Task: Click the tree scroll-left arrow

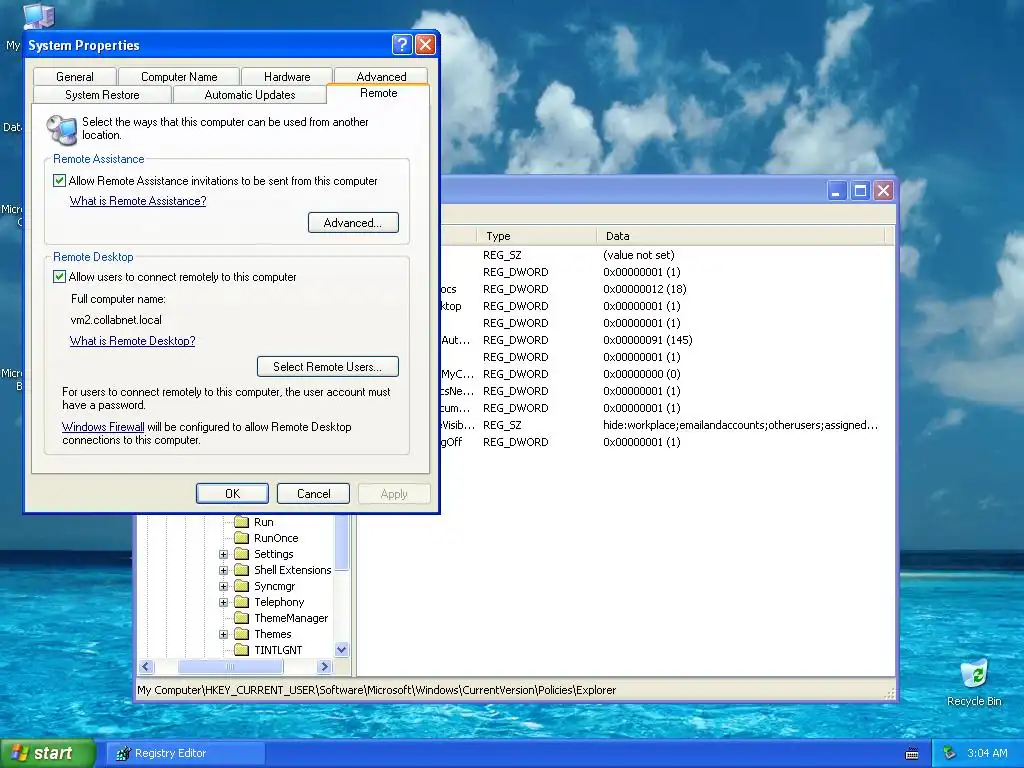Action: coord(146,666)
